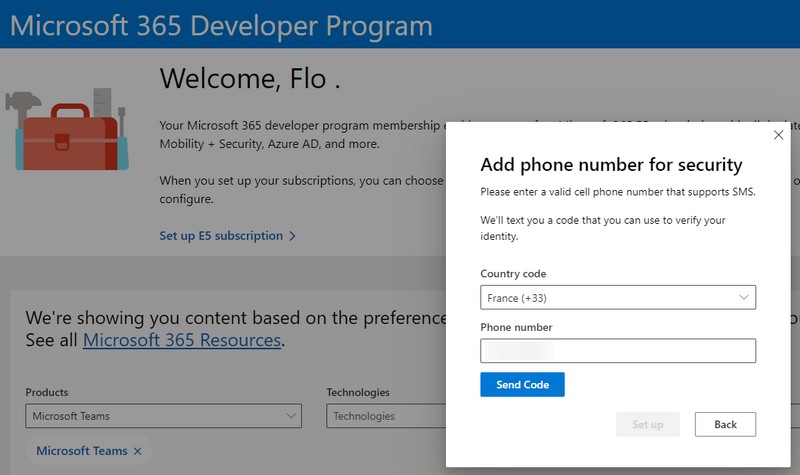Screen dimensions: 800x475
Task: Click the Add phone number for security title
Action: pos(611,165)
